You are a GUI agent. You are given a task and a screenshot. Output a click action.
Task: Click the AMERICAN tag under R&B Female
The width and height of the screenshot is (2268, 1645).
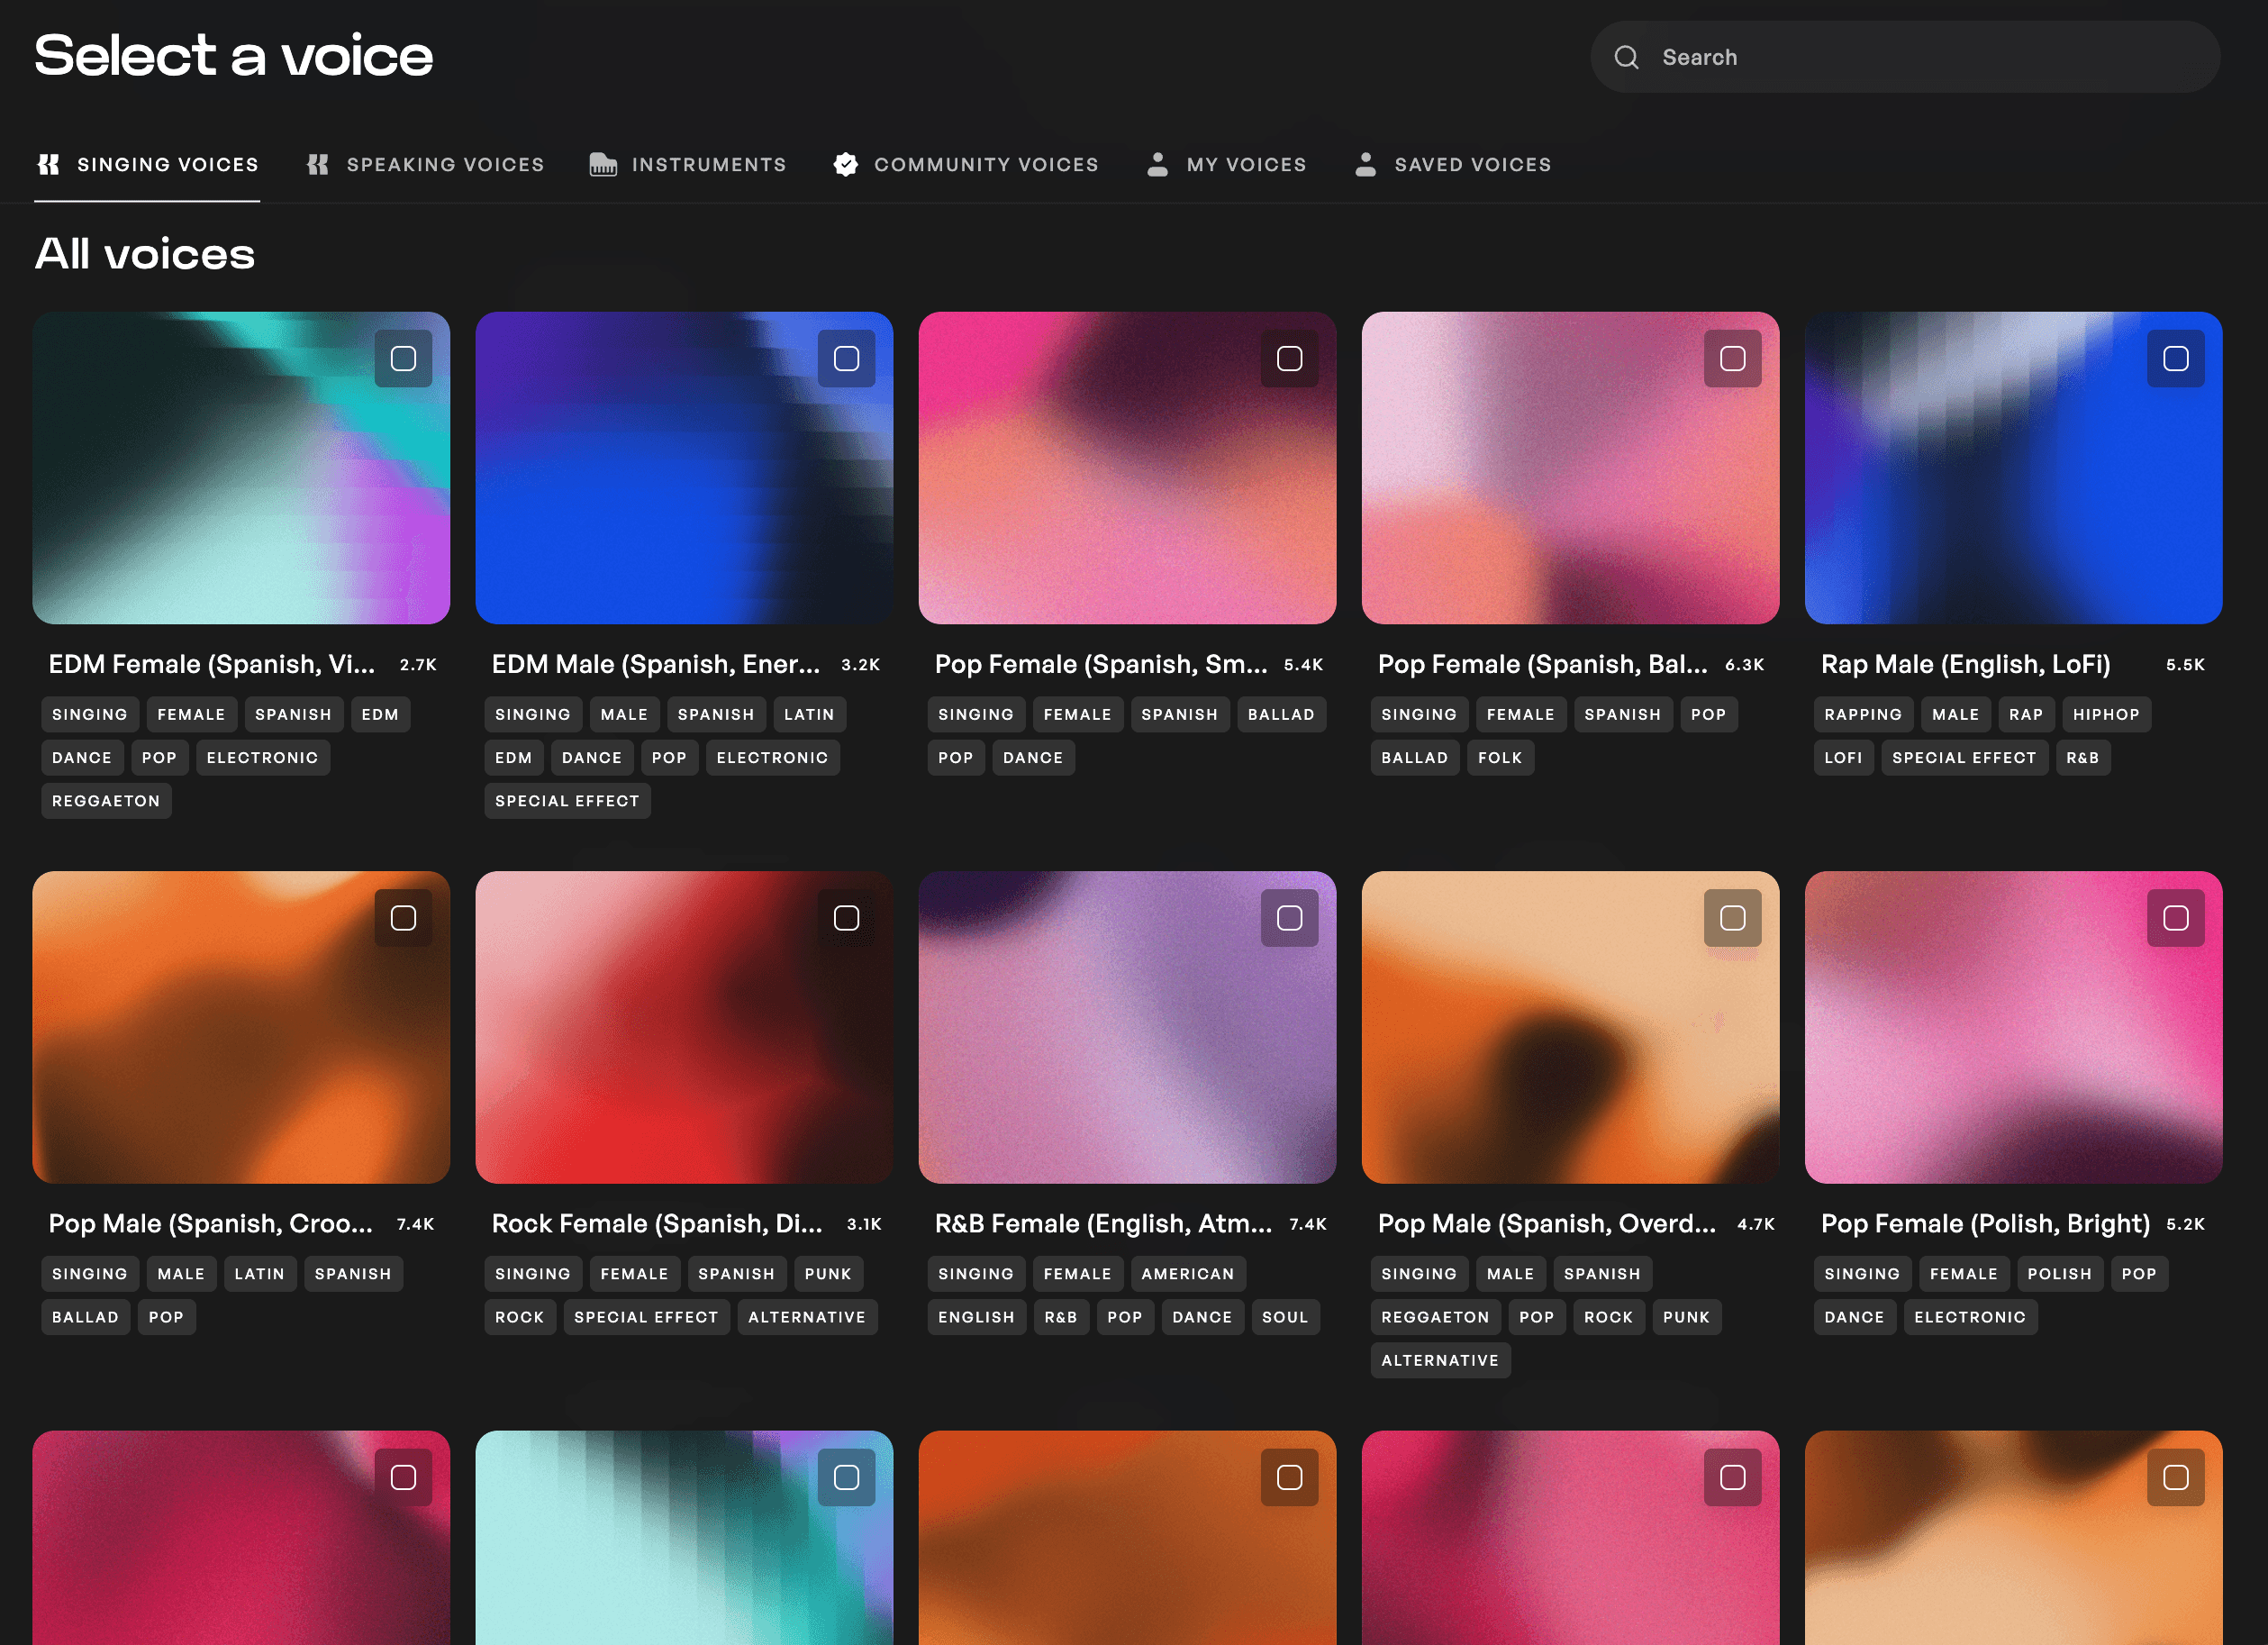point(1188,1273)
